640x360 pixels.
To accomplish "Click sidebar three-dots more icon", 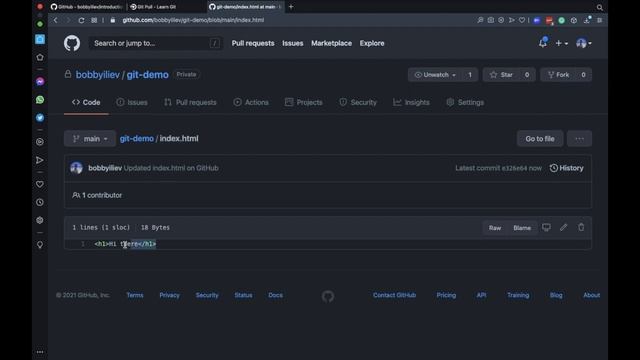I will click(x=40, y=352).
